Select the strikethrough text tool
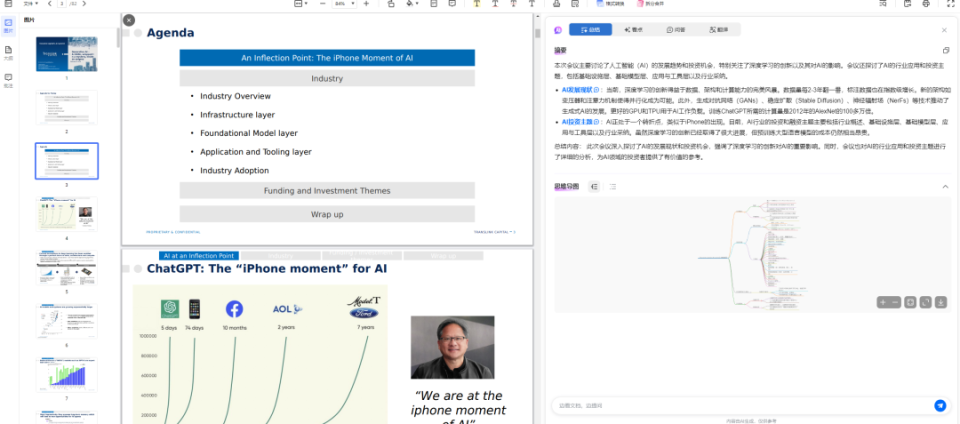The width and height of the screenshot is (960, 424). (x=514, y=4)
